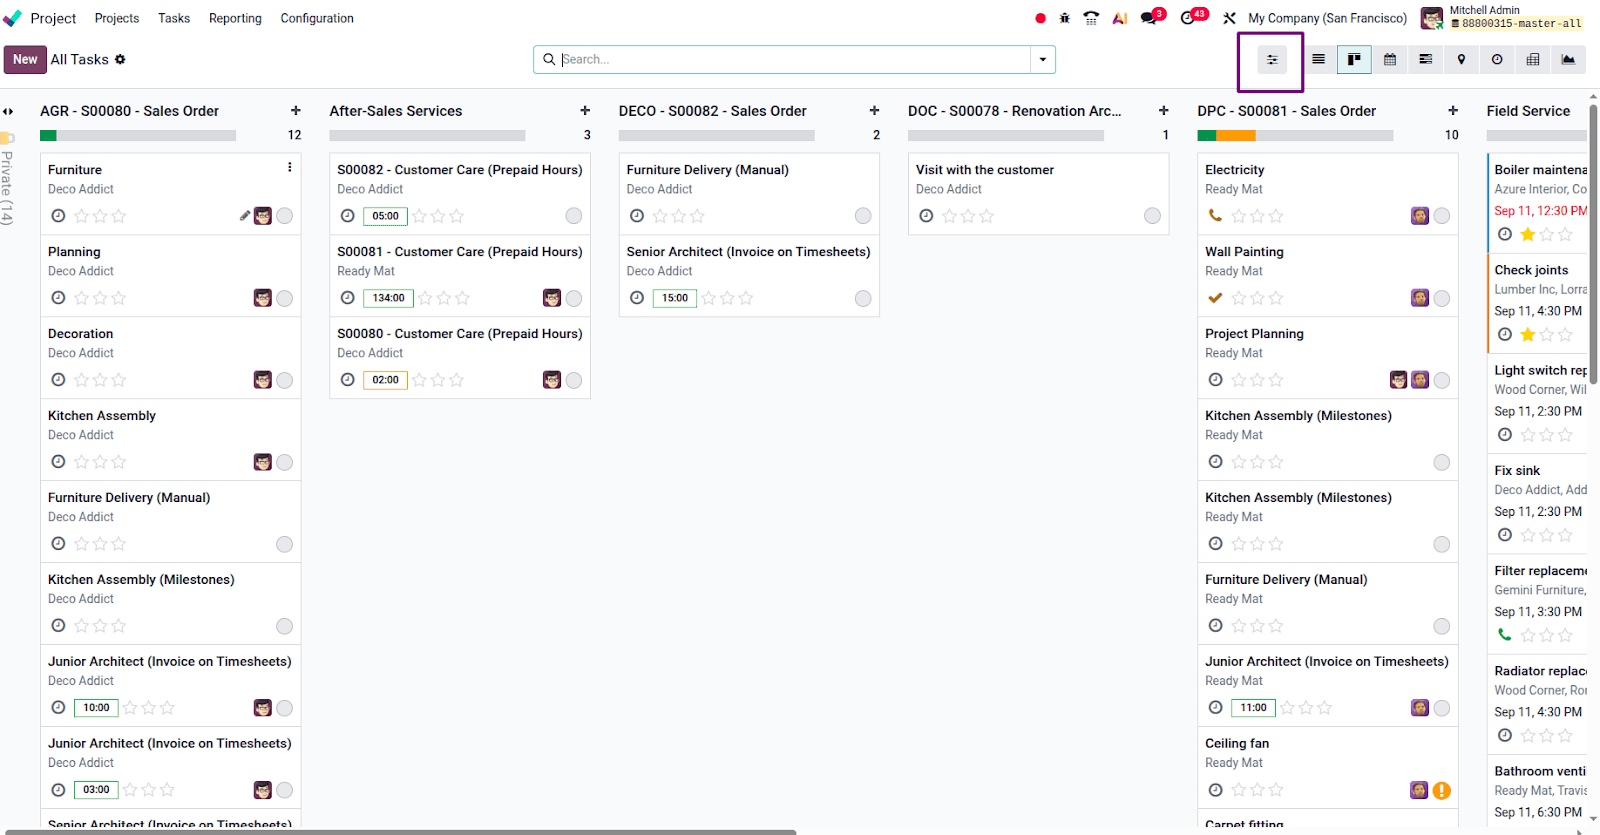The image size is (1600, 835).
Task: Open the Reporting menu
Action: tap(235, 18)
